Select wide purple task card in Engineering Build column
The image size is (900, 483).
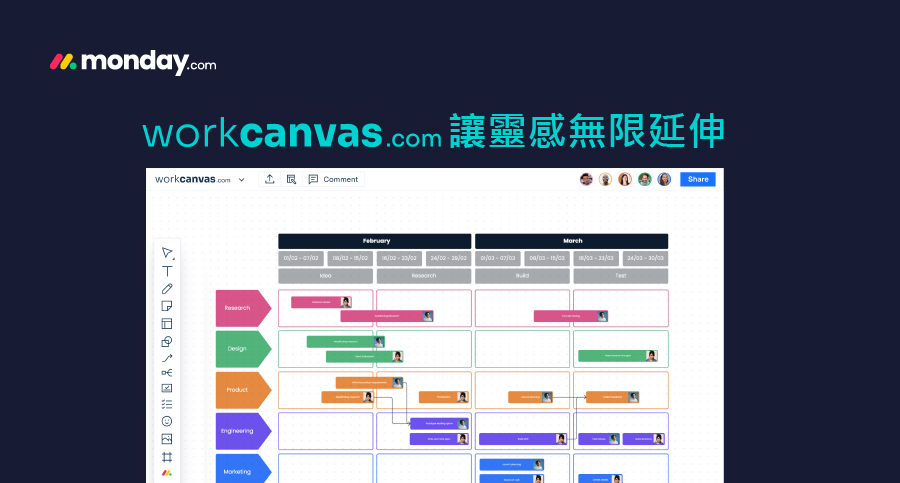(x=523, y=439)
